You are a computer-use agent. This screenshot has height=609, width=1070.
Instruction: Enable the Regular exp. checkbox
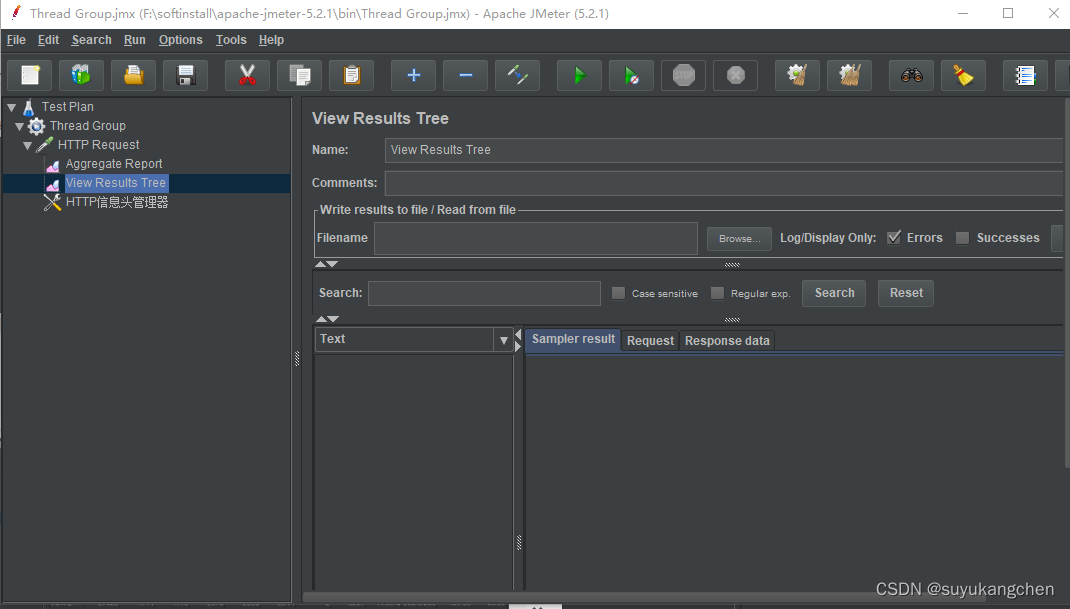tap(717, 293)
